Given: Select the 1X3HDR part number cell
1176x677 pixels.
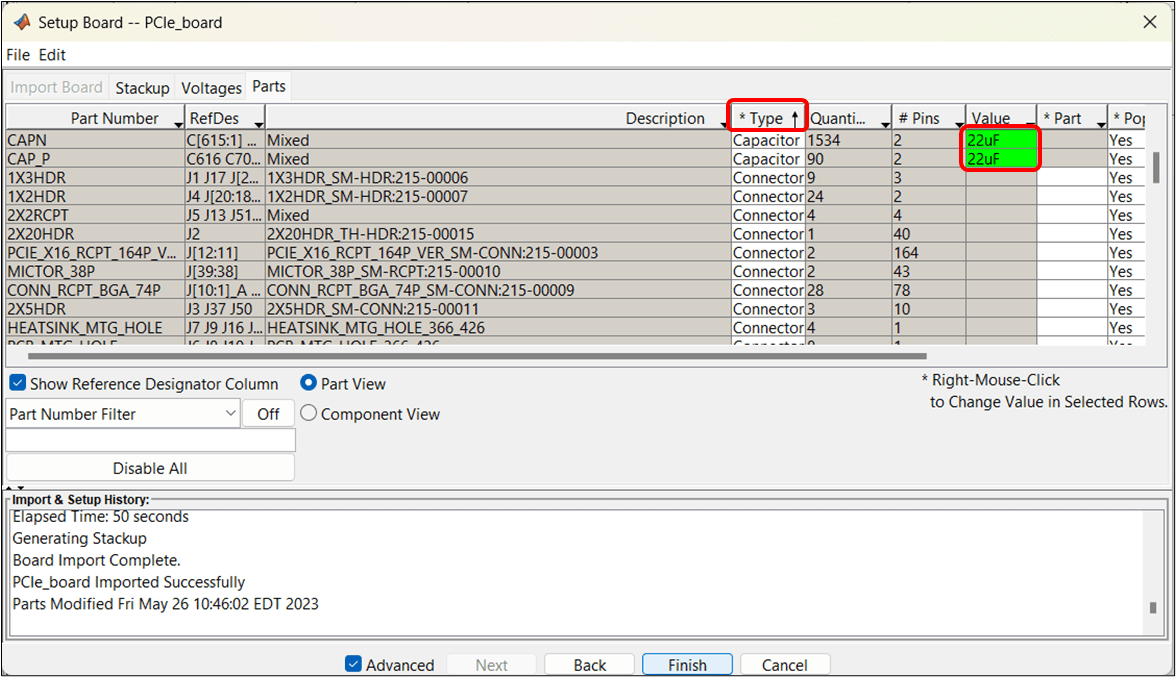Looking at the screenshot, I should pyautogui.click(x=95, y=178).
